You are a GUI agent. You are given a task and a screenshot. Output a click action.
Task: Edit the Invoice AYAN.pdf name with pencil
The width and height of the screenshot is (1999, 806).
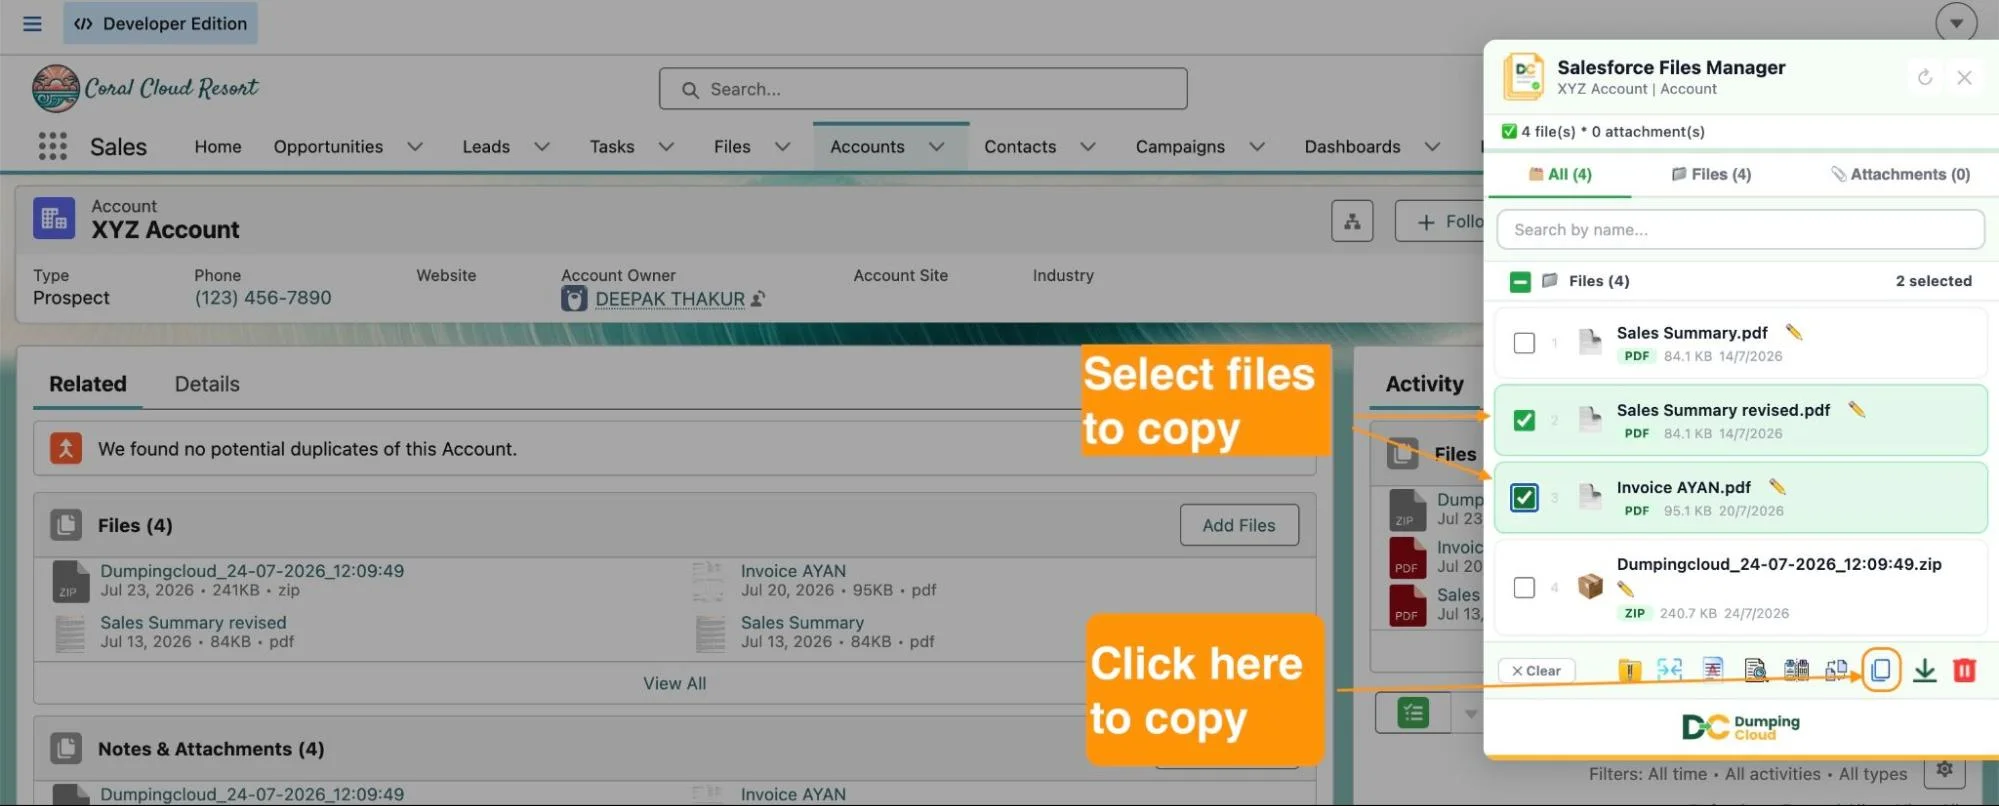point(1777,487)
